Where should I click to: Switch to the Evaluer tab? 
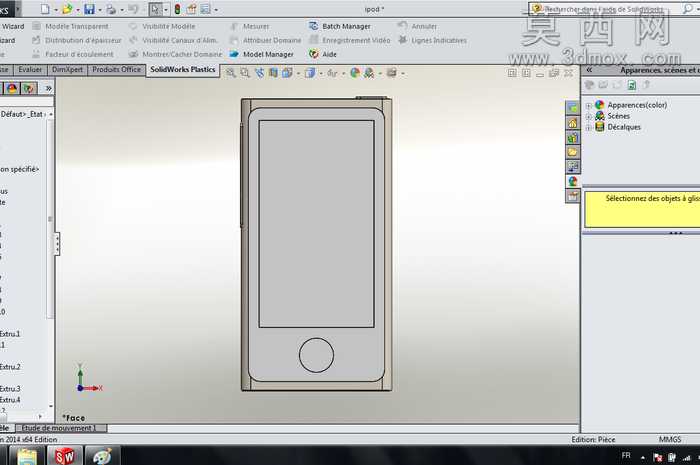[30, 70]
